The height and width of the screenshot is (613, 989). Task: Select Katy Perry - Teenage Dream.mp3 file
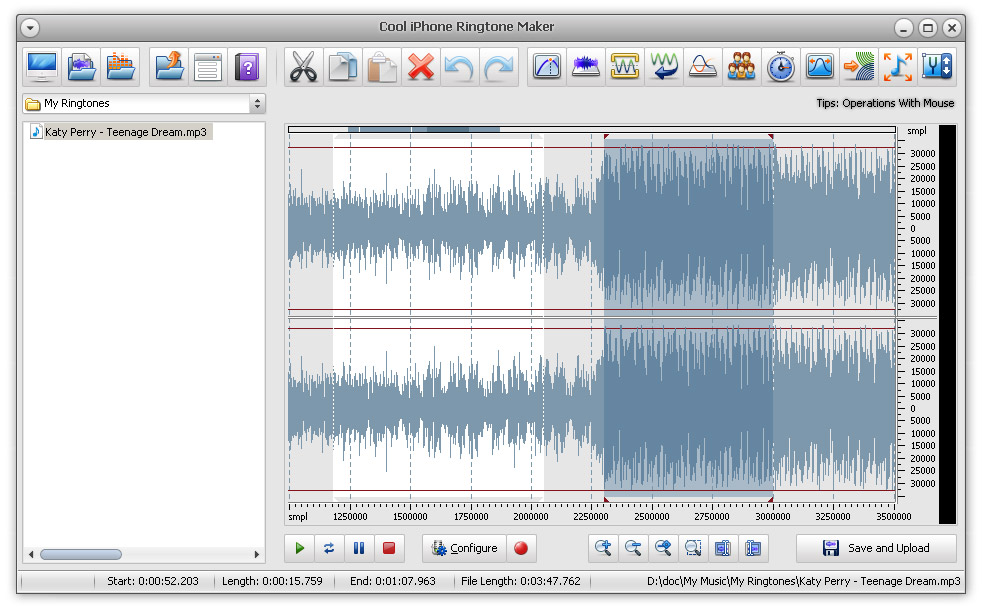126,132
